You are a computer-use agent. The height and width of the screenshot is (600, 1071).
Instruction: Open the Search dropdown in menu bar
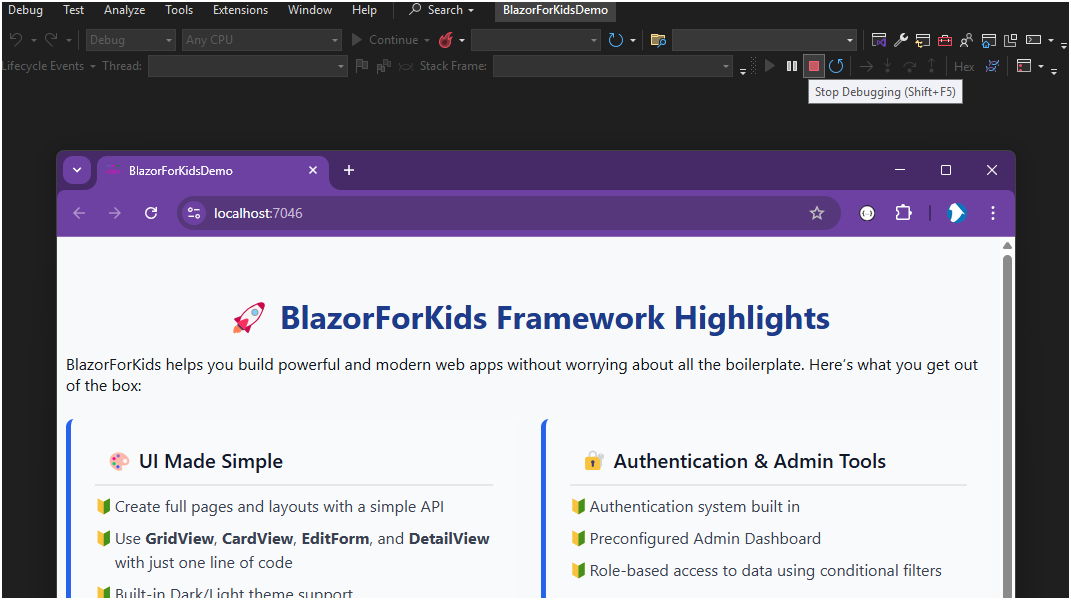click(441, 10)
